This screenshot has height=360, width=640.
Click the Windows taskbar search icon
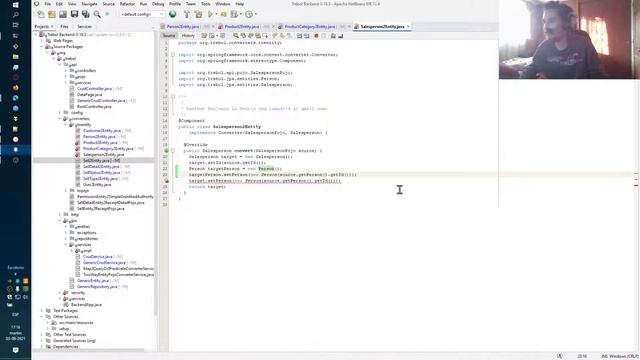point(16,15)
